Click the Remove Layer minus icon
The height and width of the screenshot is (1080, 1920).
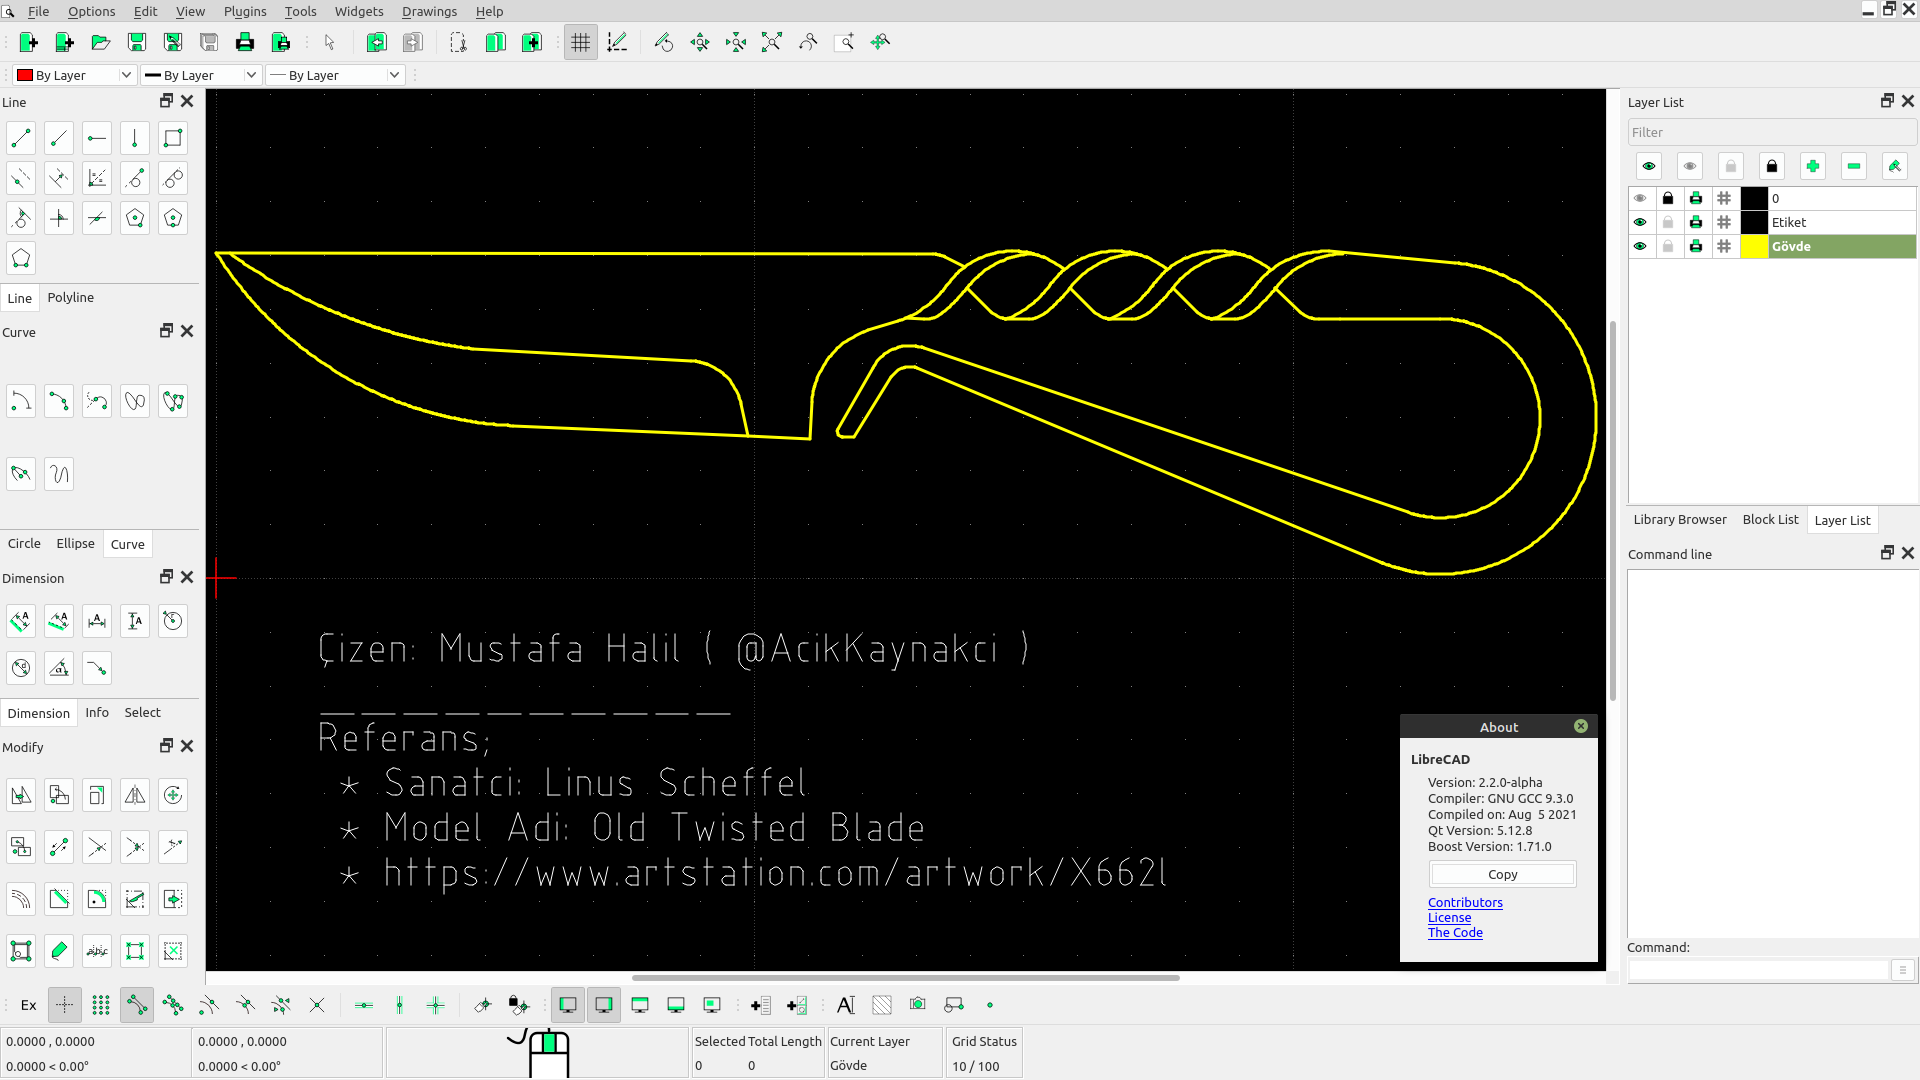(x=1854, y=166)
